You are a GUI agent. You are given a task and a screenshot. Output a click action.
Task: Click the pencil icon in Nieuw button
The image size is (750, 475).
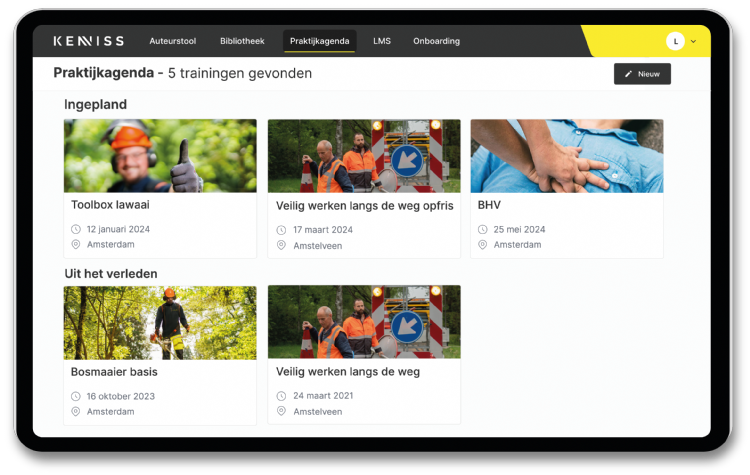pos(629,74)
